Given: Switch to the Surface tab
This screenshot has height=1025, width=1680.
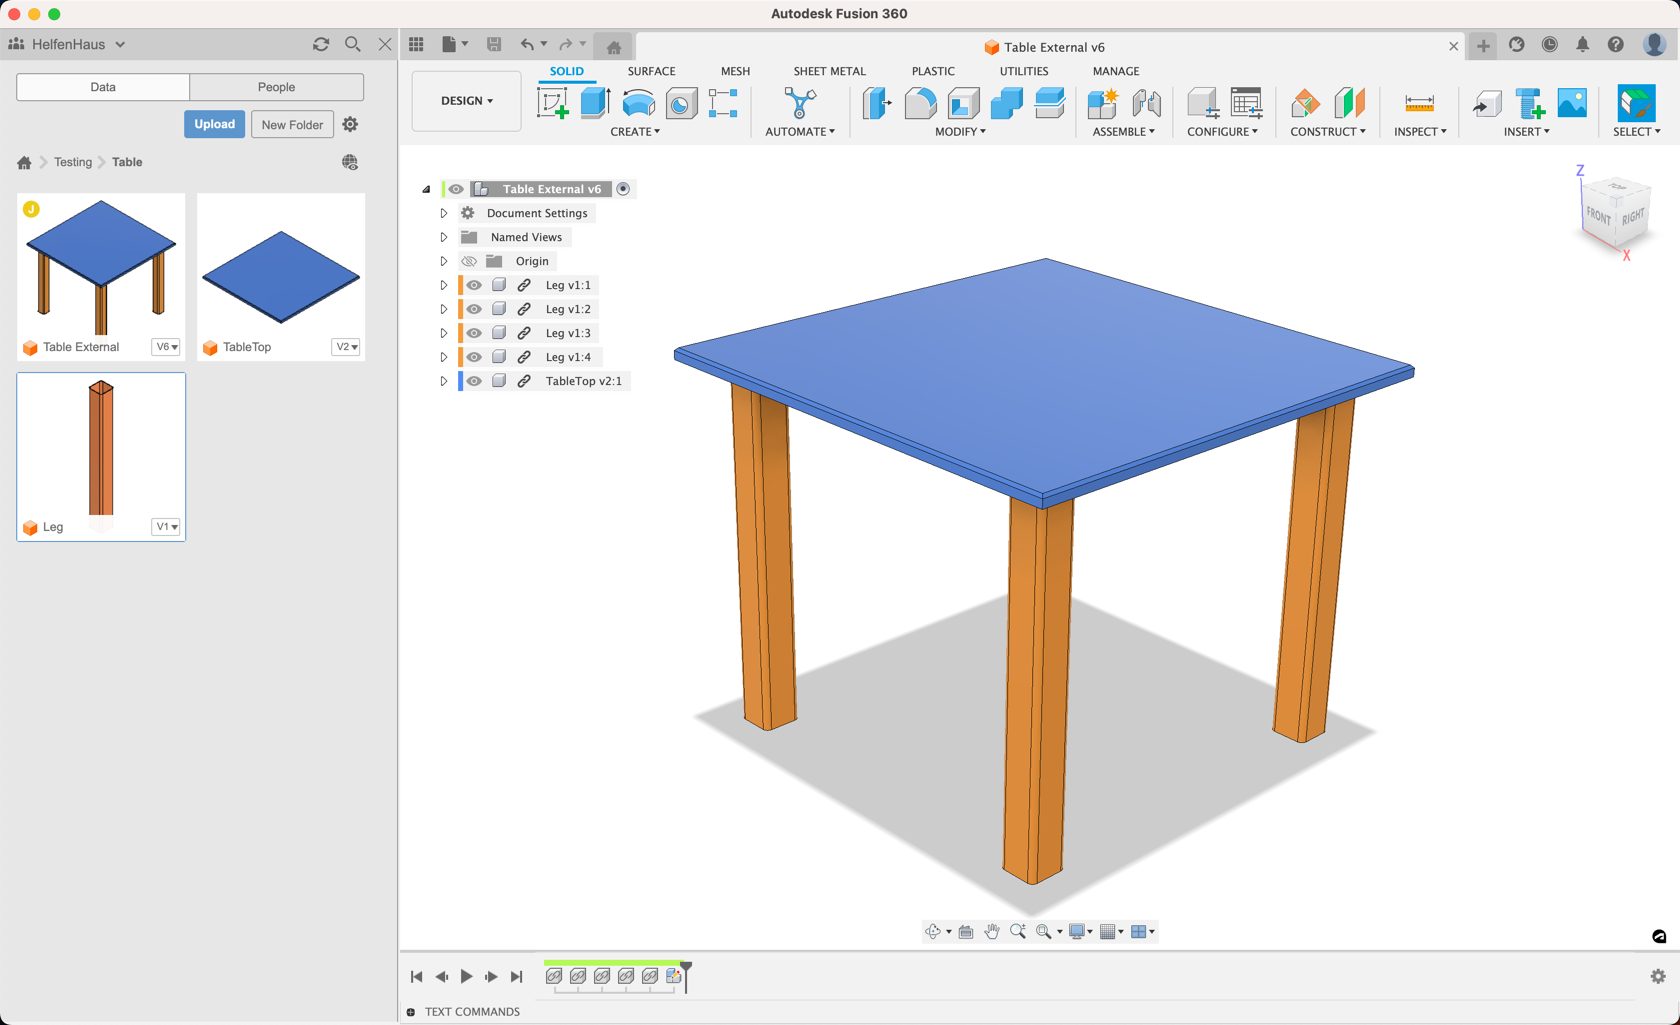Looking at the screenshot, I should pos(651,71).
